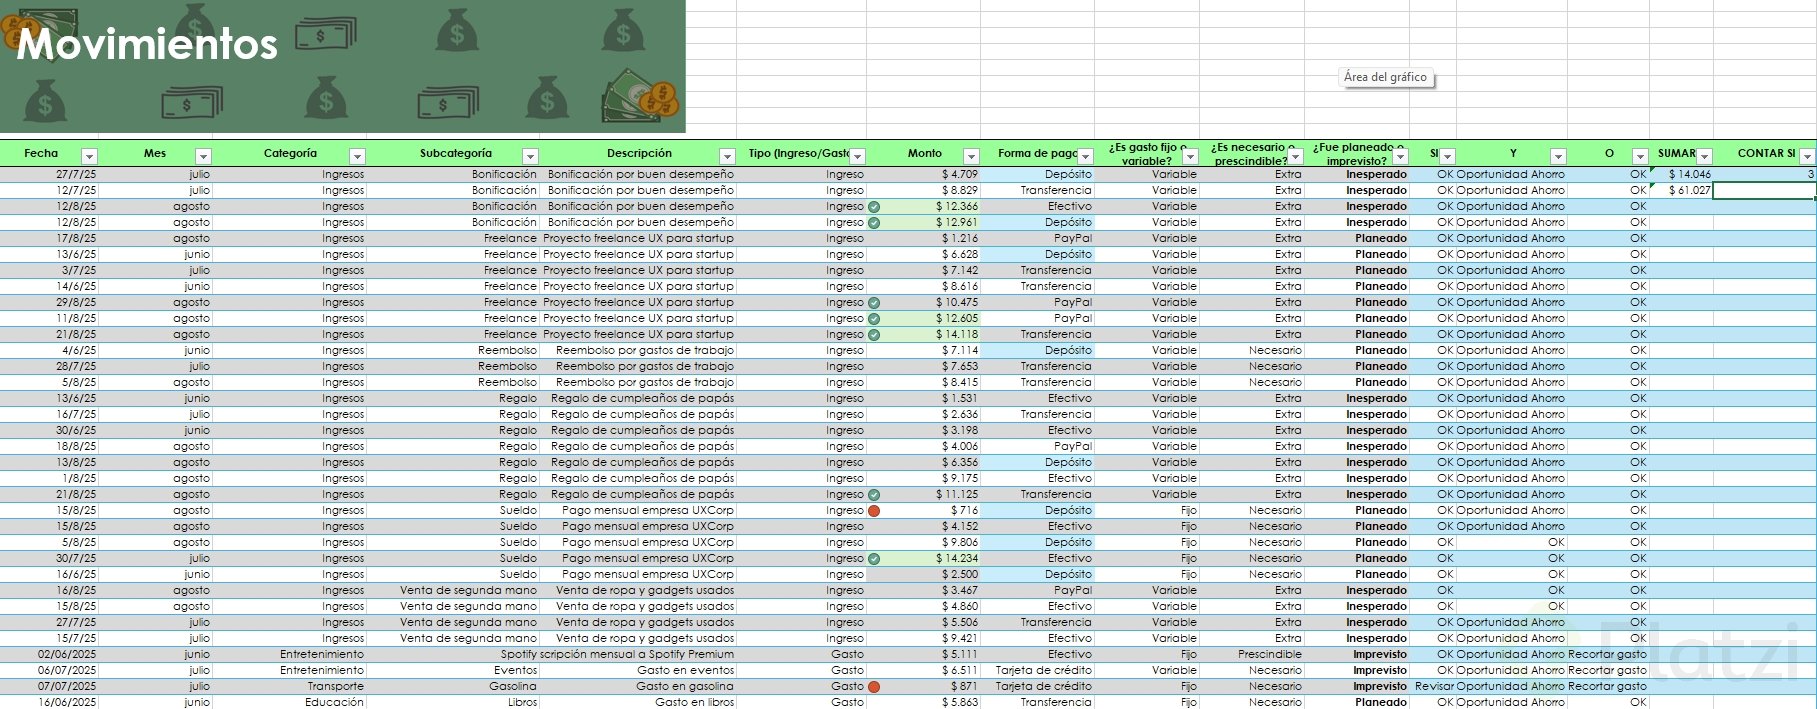Select the empty active cell under CONTAR SI value 3

1764,190
